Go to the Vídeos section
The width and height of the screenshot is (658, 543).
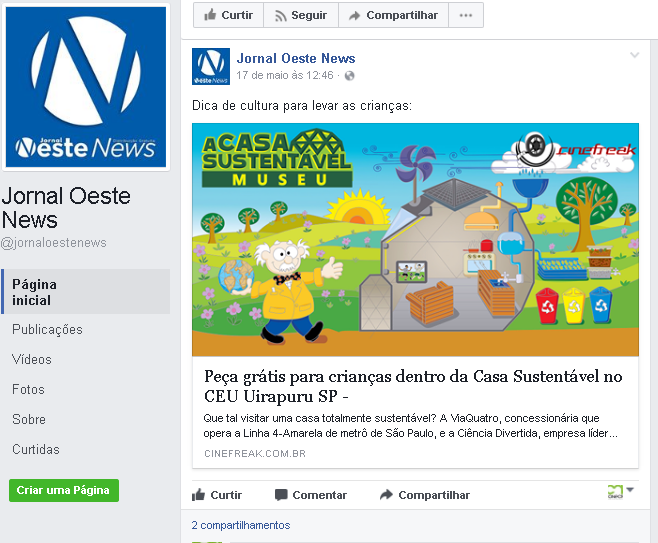32,359
